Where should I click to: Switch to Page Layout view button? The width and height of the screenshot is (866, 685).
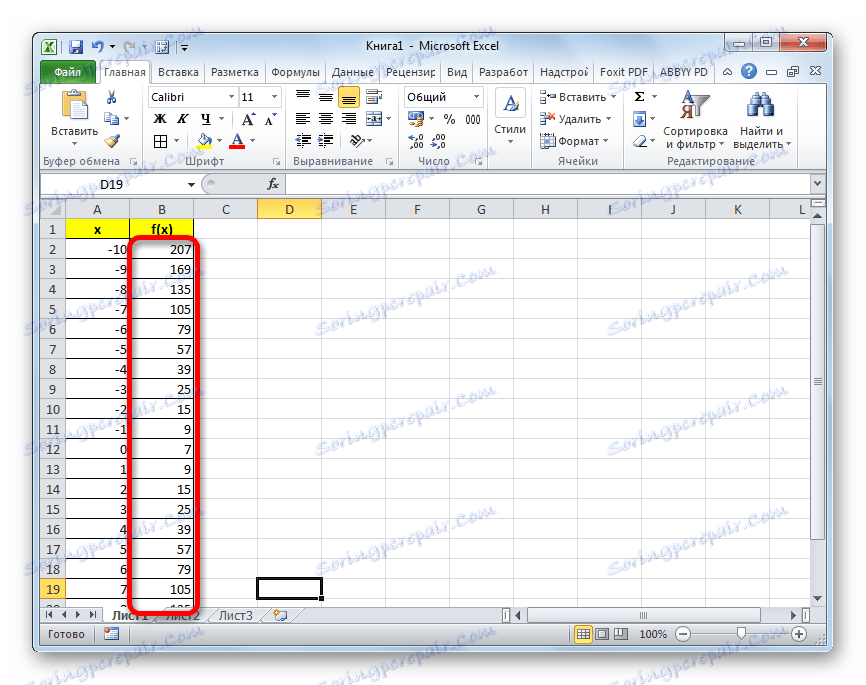(602, 634)
